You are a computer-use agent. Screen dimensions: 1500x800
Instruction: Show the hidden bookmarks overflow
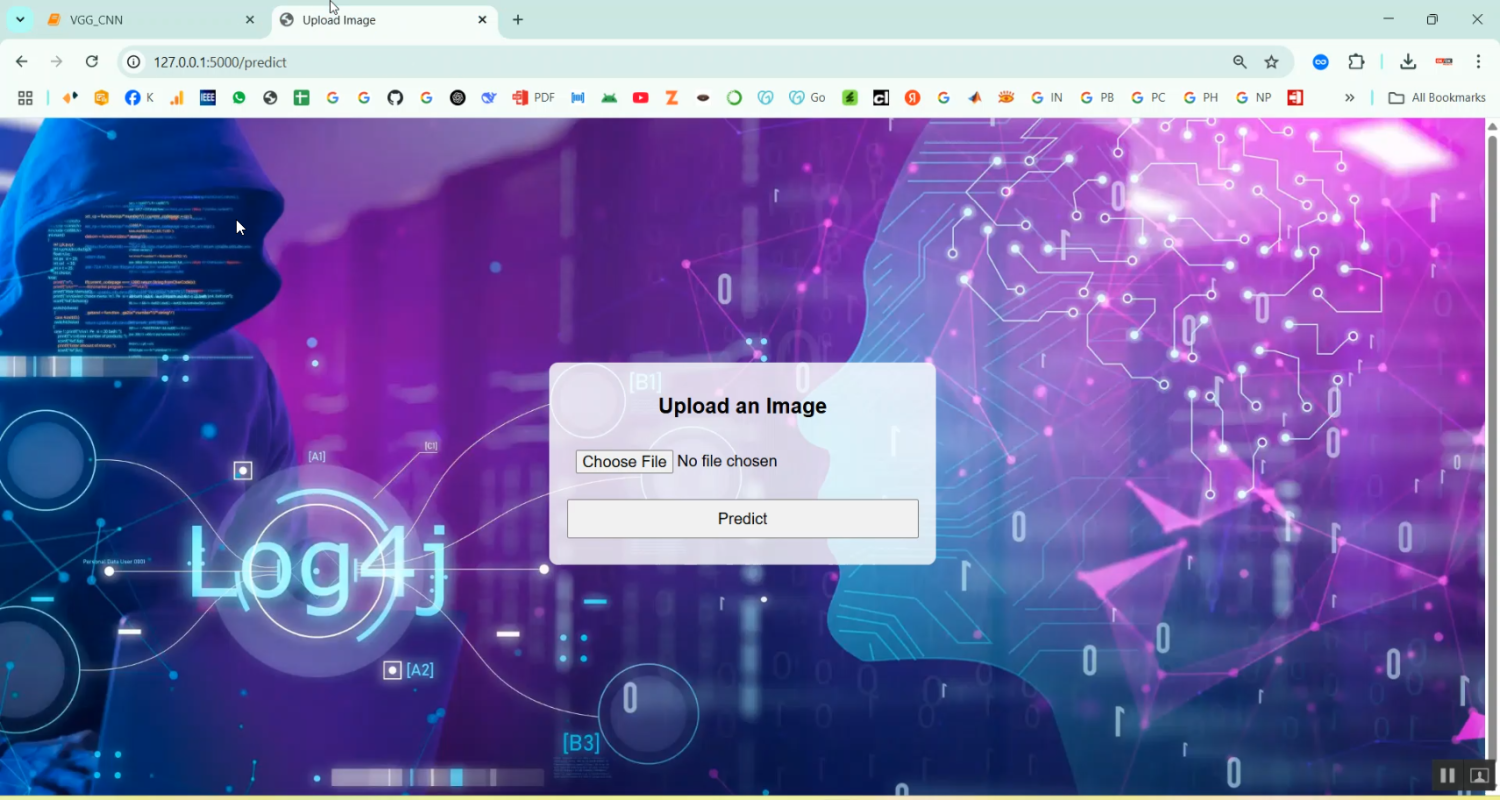click(x=1350, y=98)
